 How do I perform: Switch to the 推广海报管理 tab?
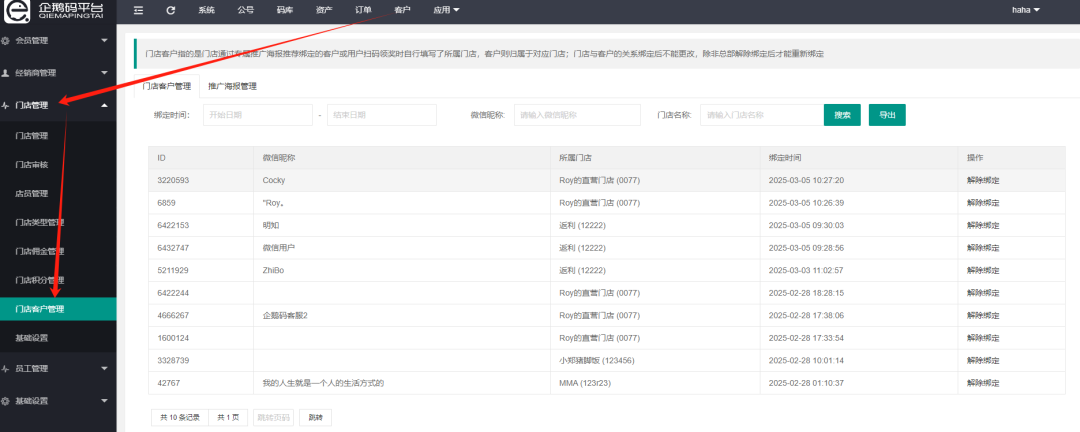pyautogui.click(x=232, y=86)
